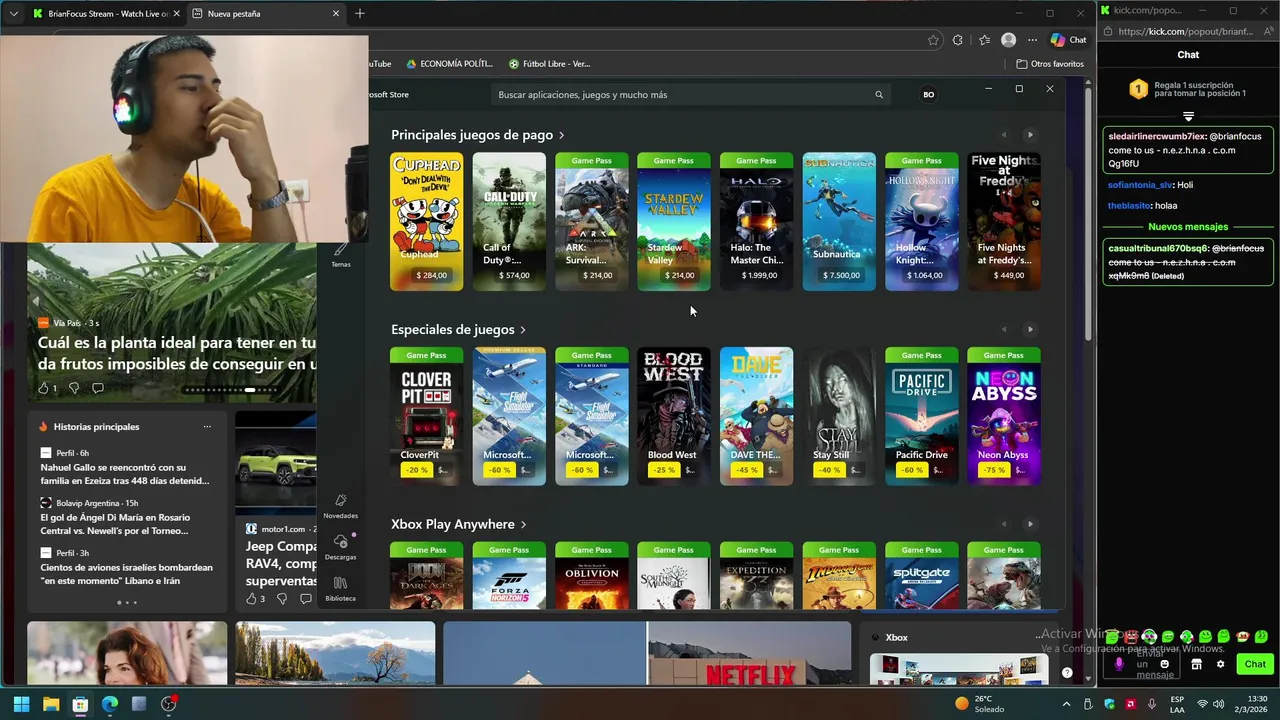The image size is (1280, 720).
Task: Open Novedades in the Store sidebar
Action: (340, 506)
